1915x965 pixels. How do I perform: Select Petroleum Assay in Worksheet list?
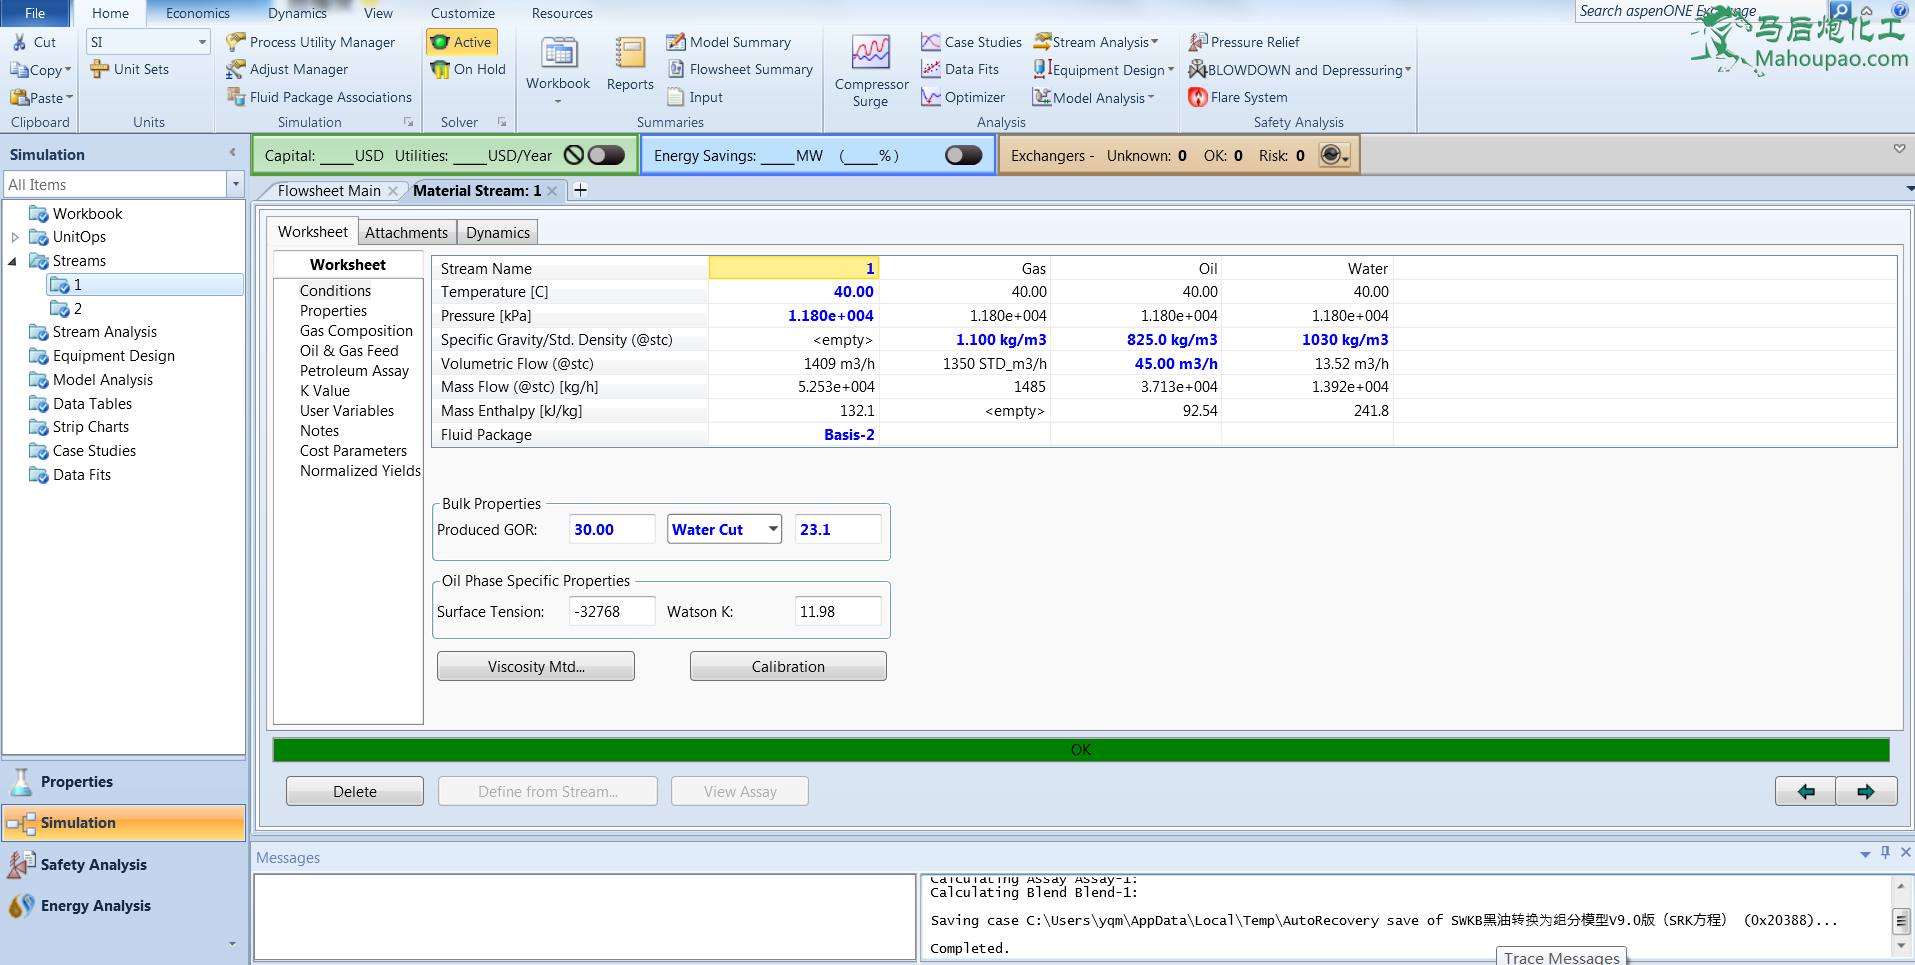tap(354, 371)
